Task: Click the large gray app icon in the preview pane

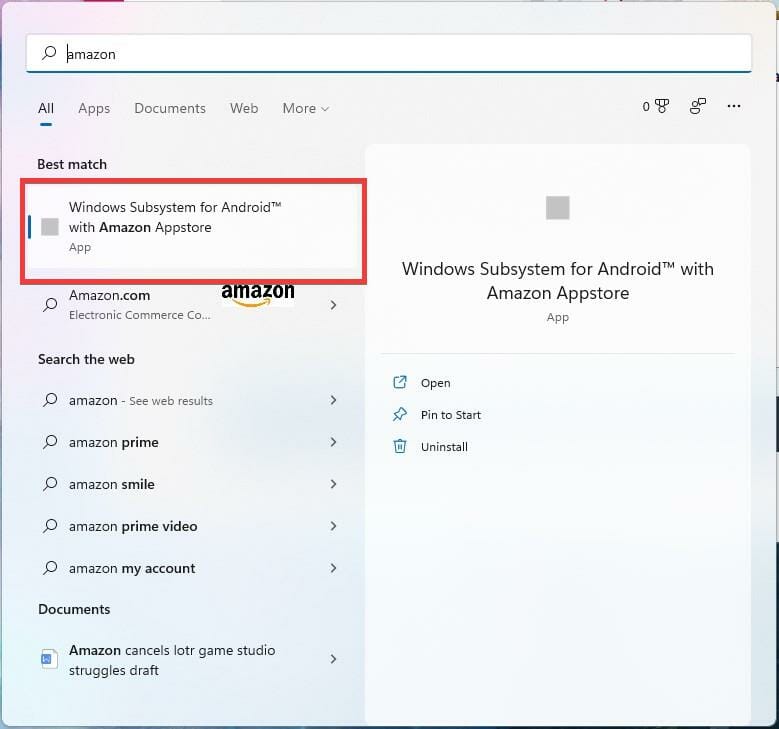Action: tap(557, 208)
